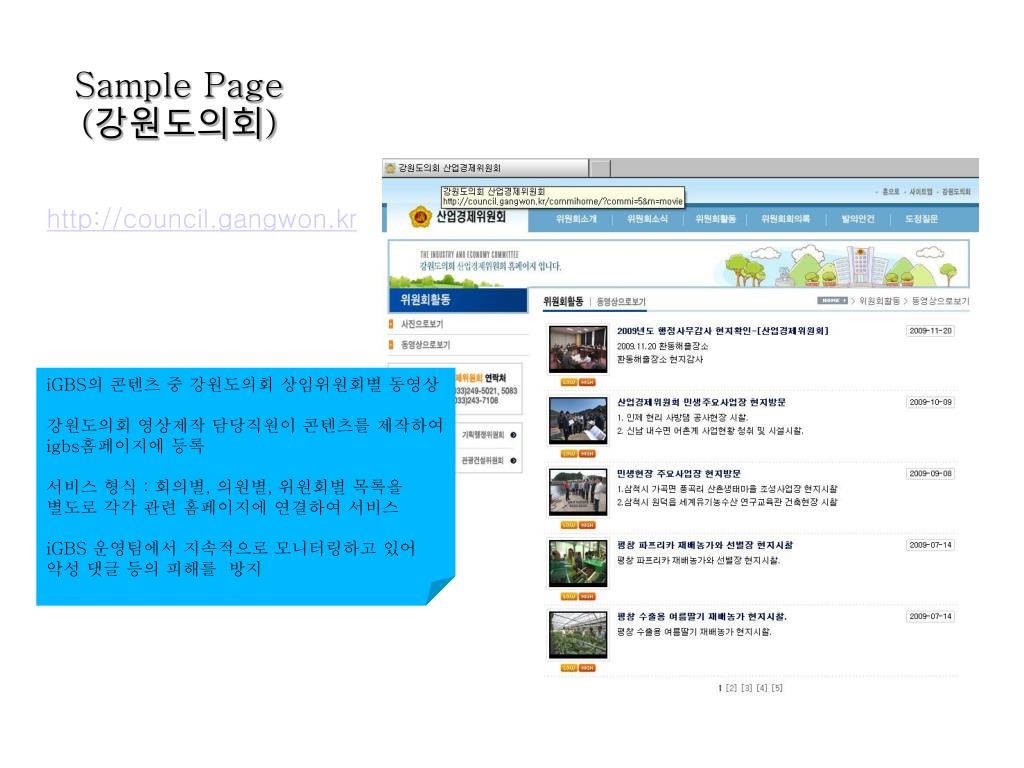Go to page [3] of the list
Screen dimensions: 1024x768
(x=746, y=688)
